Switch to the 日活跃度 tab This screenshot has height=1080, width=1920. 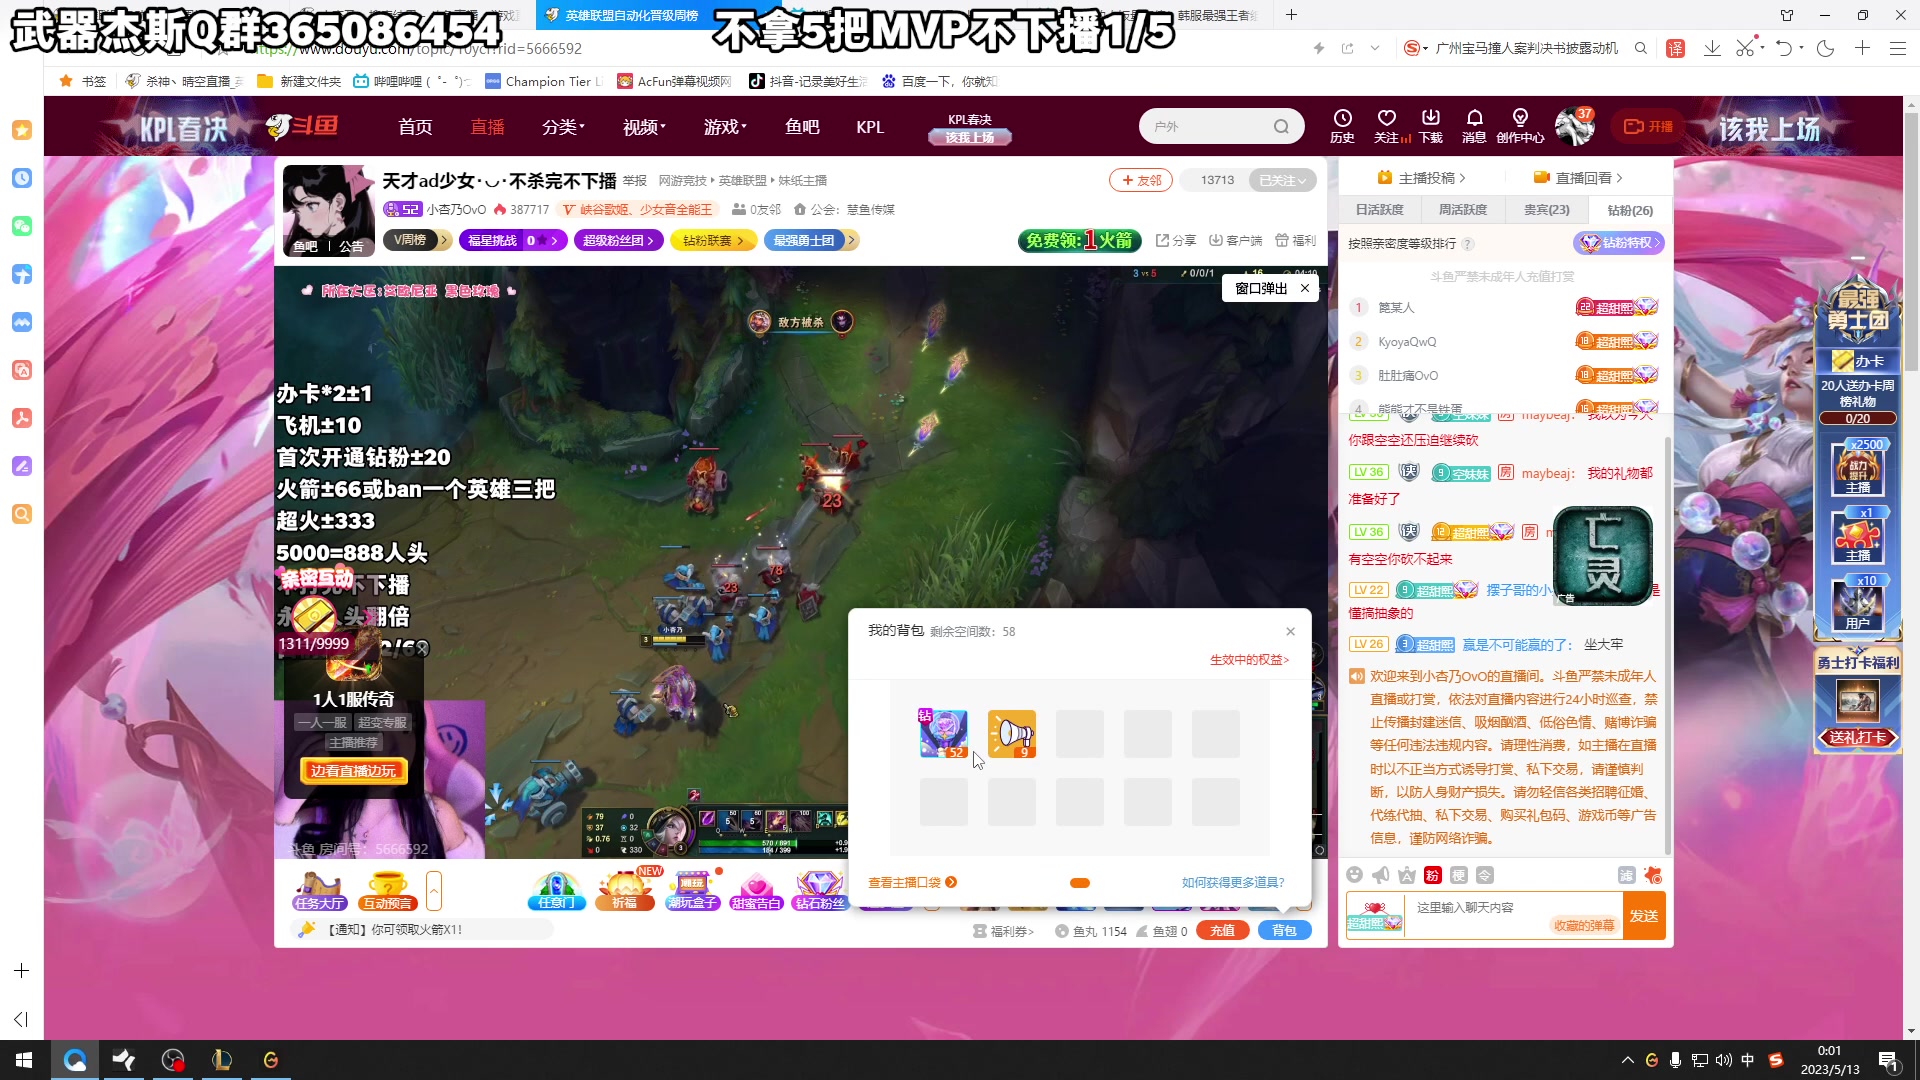pos(1380,210)
